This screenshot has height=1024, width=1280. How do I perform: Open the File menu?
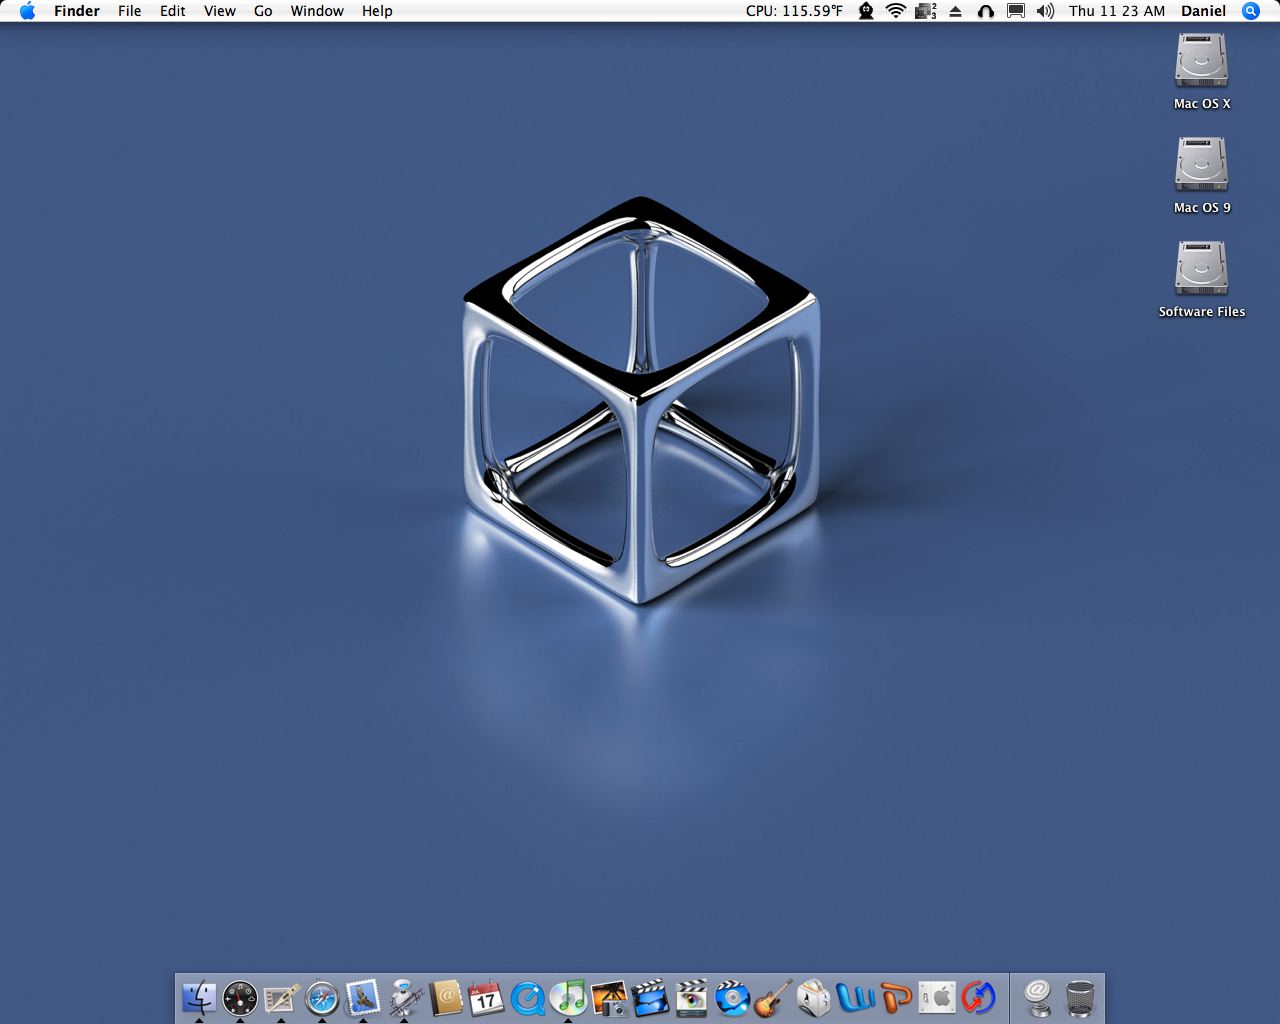tap(130, 11)
